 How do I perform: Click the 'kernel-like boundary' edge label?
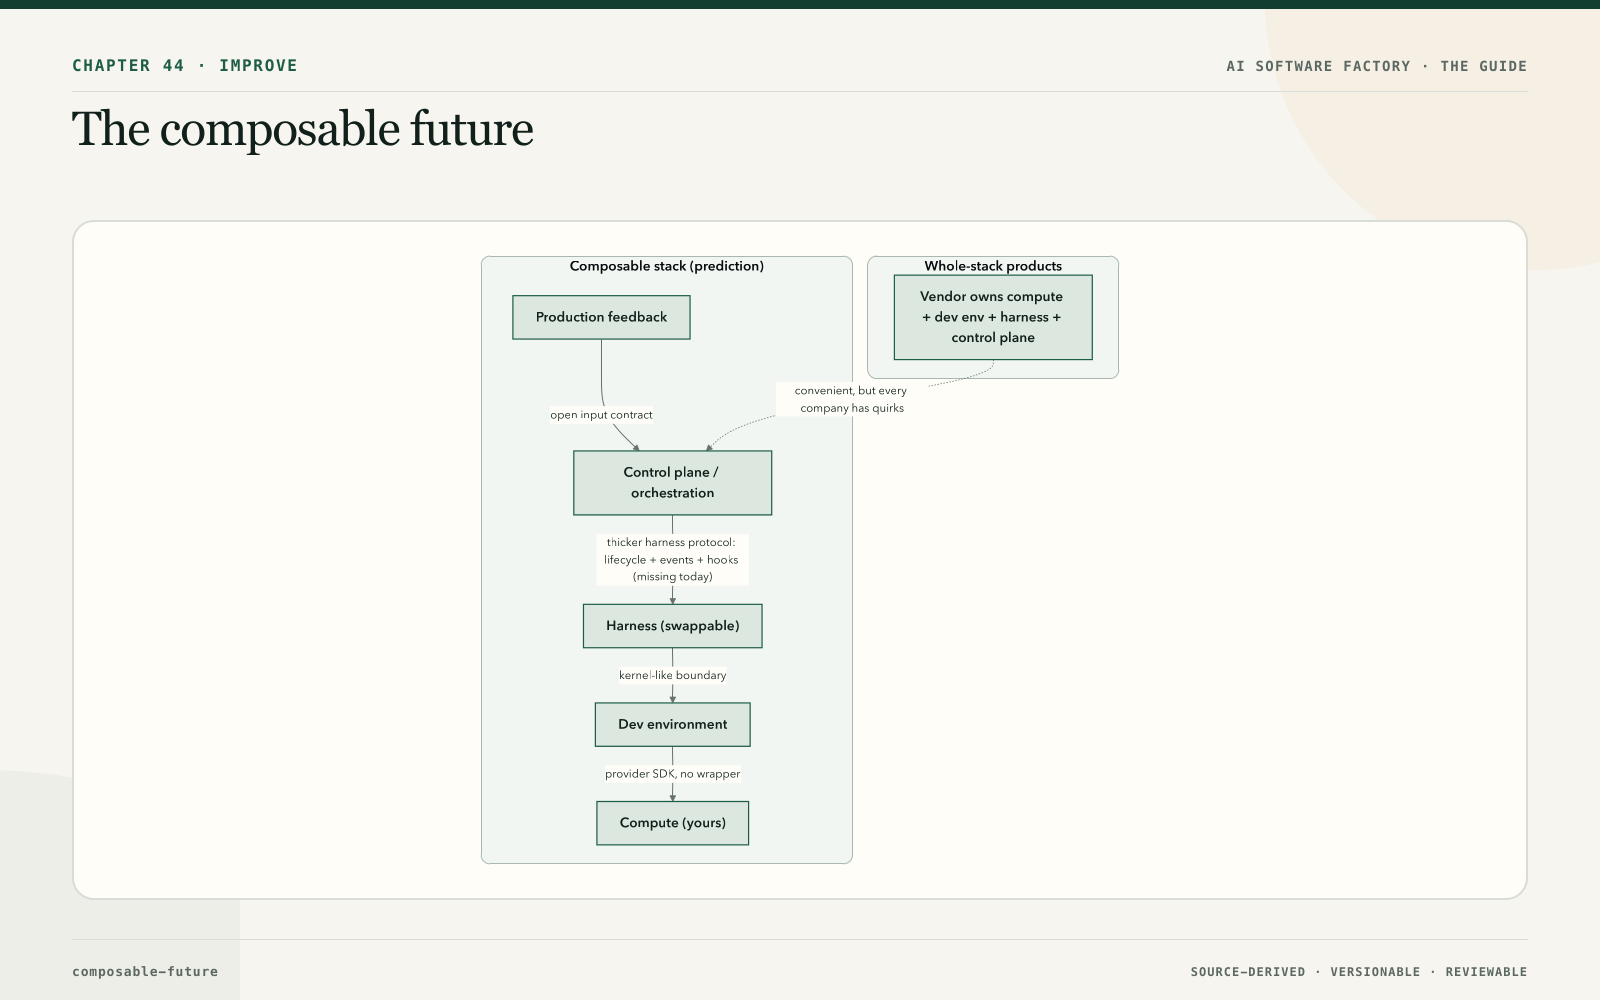(x=672, y=675)
